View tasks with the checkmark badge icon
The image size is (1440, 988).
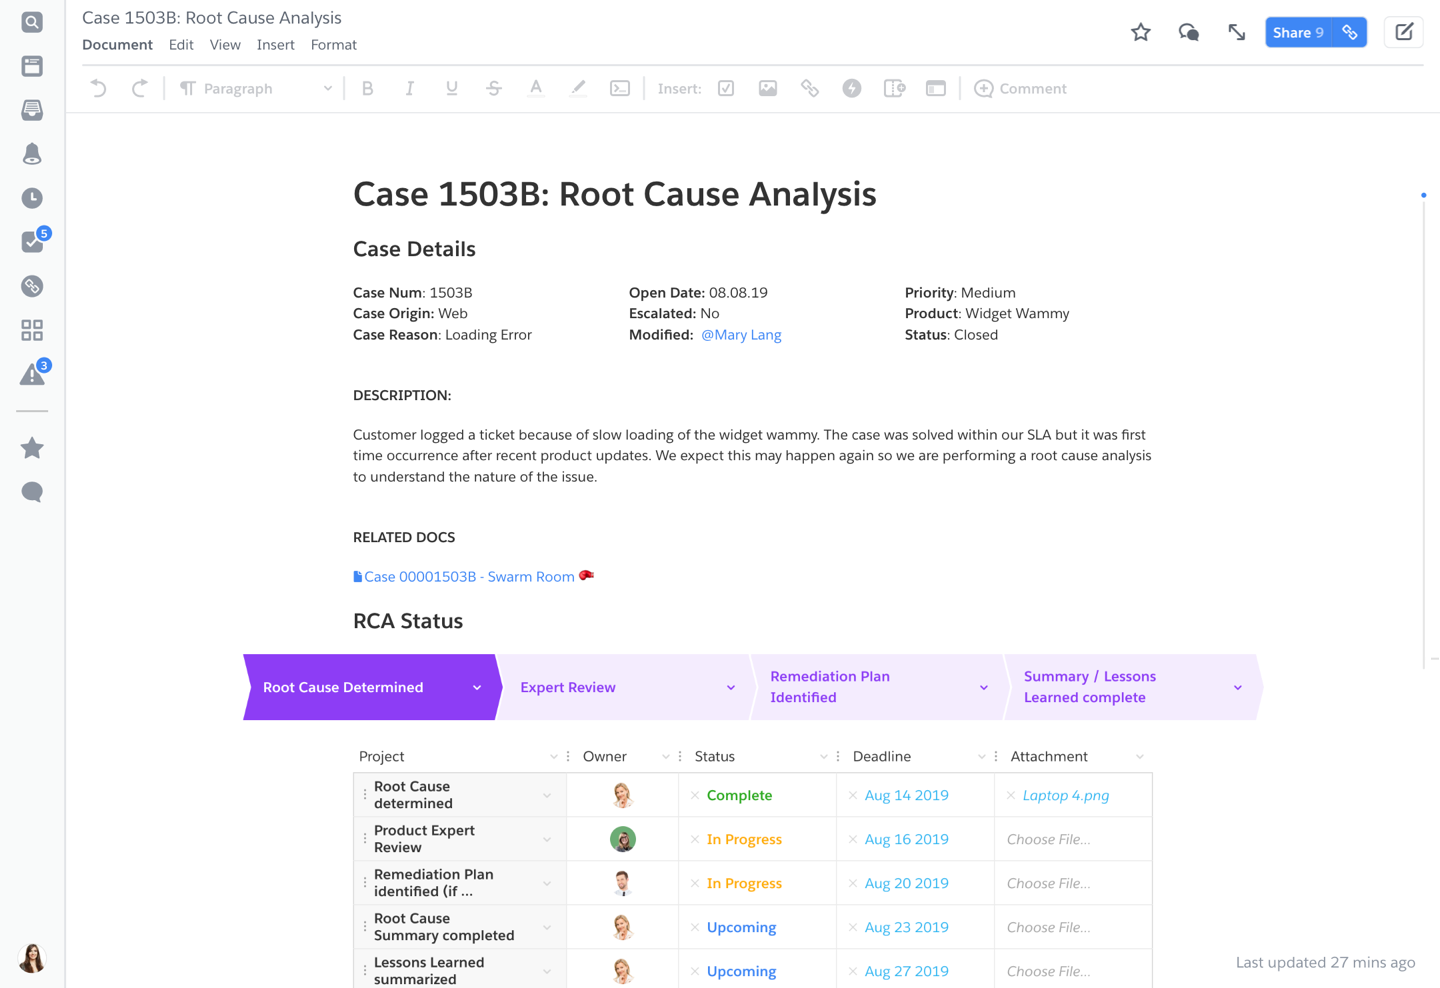(x=31, y=241)
